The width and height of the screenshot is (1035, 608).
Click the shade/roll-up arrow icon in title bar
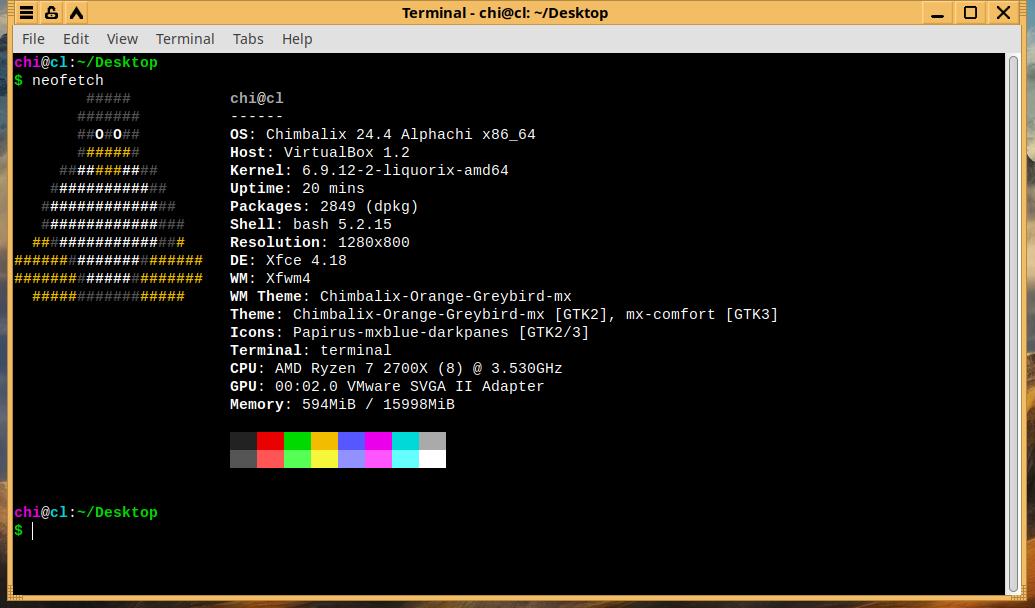point(77,13)
